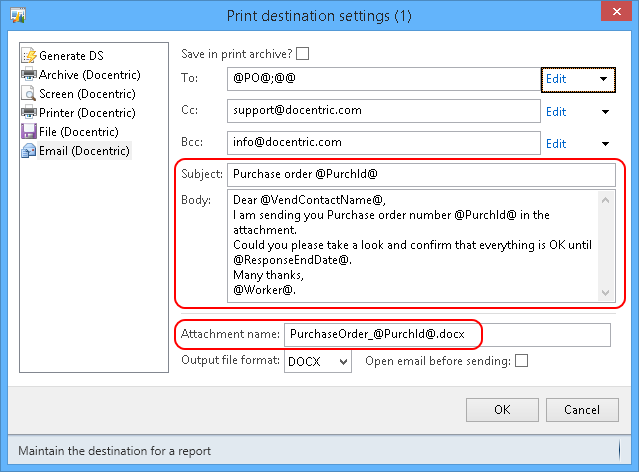
Task: Click the Body scrollbar down arrow
Action: pyautogui.click(x=606, y=293)
